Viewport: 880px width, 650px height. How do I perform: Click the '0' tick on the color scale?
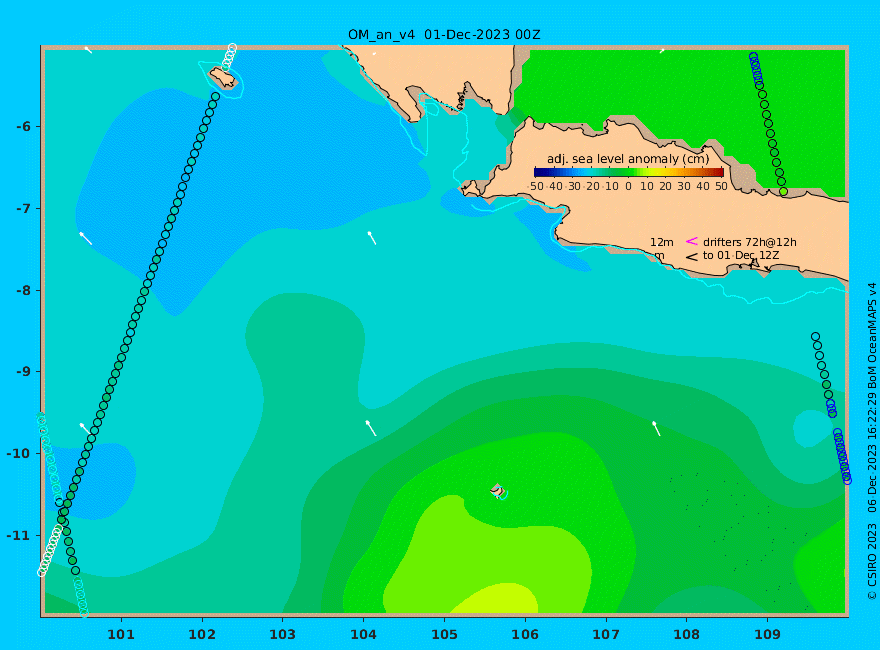pyautogui.click(x=628, y=186)
